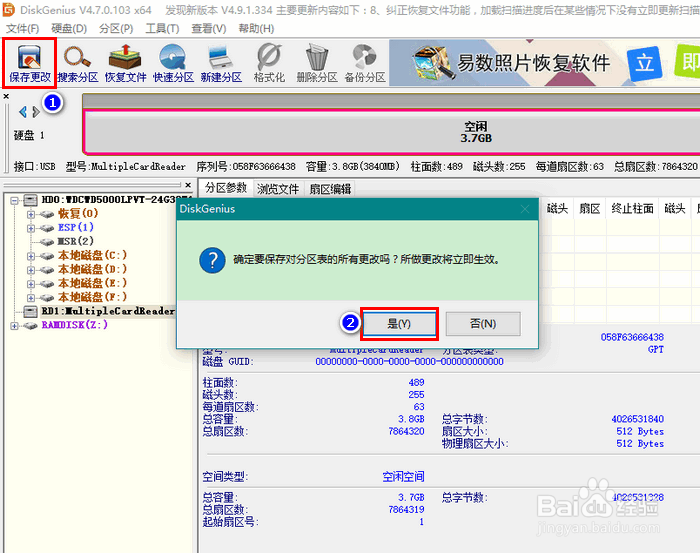700x553 pixels.
Task: Switch to the 扇区编辑 tab
Action: tap(330, 189)
